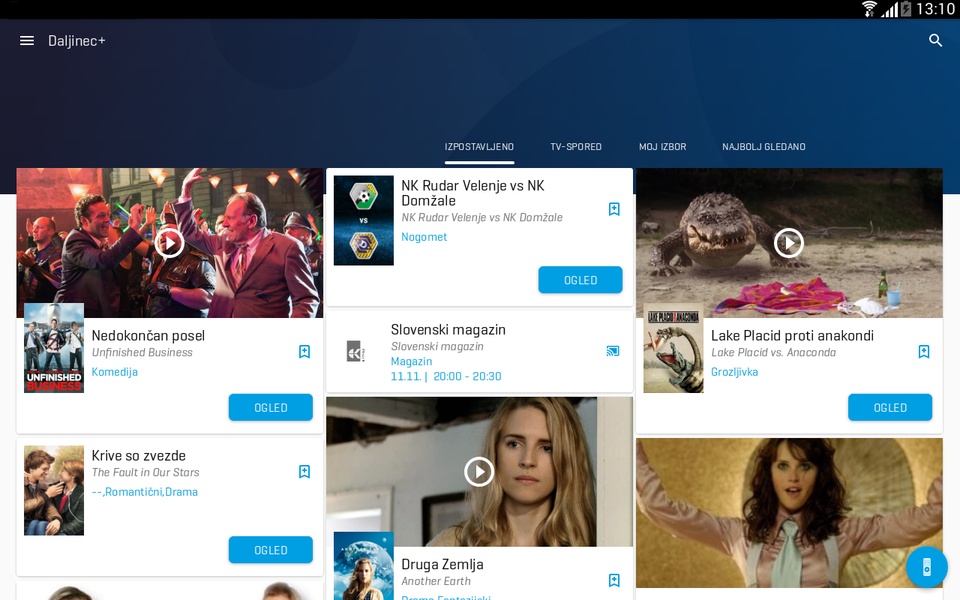Tap Ogled for Lake Placid proti anakondi
The image size is (960, 600).
click(890, 408)
